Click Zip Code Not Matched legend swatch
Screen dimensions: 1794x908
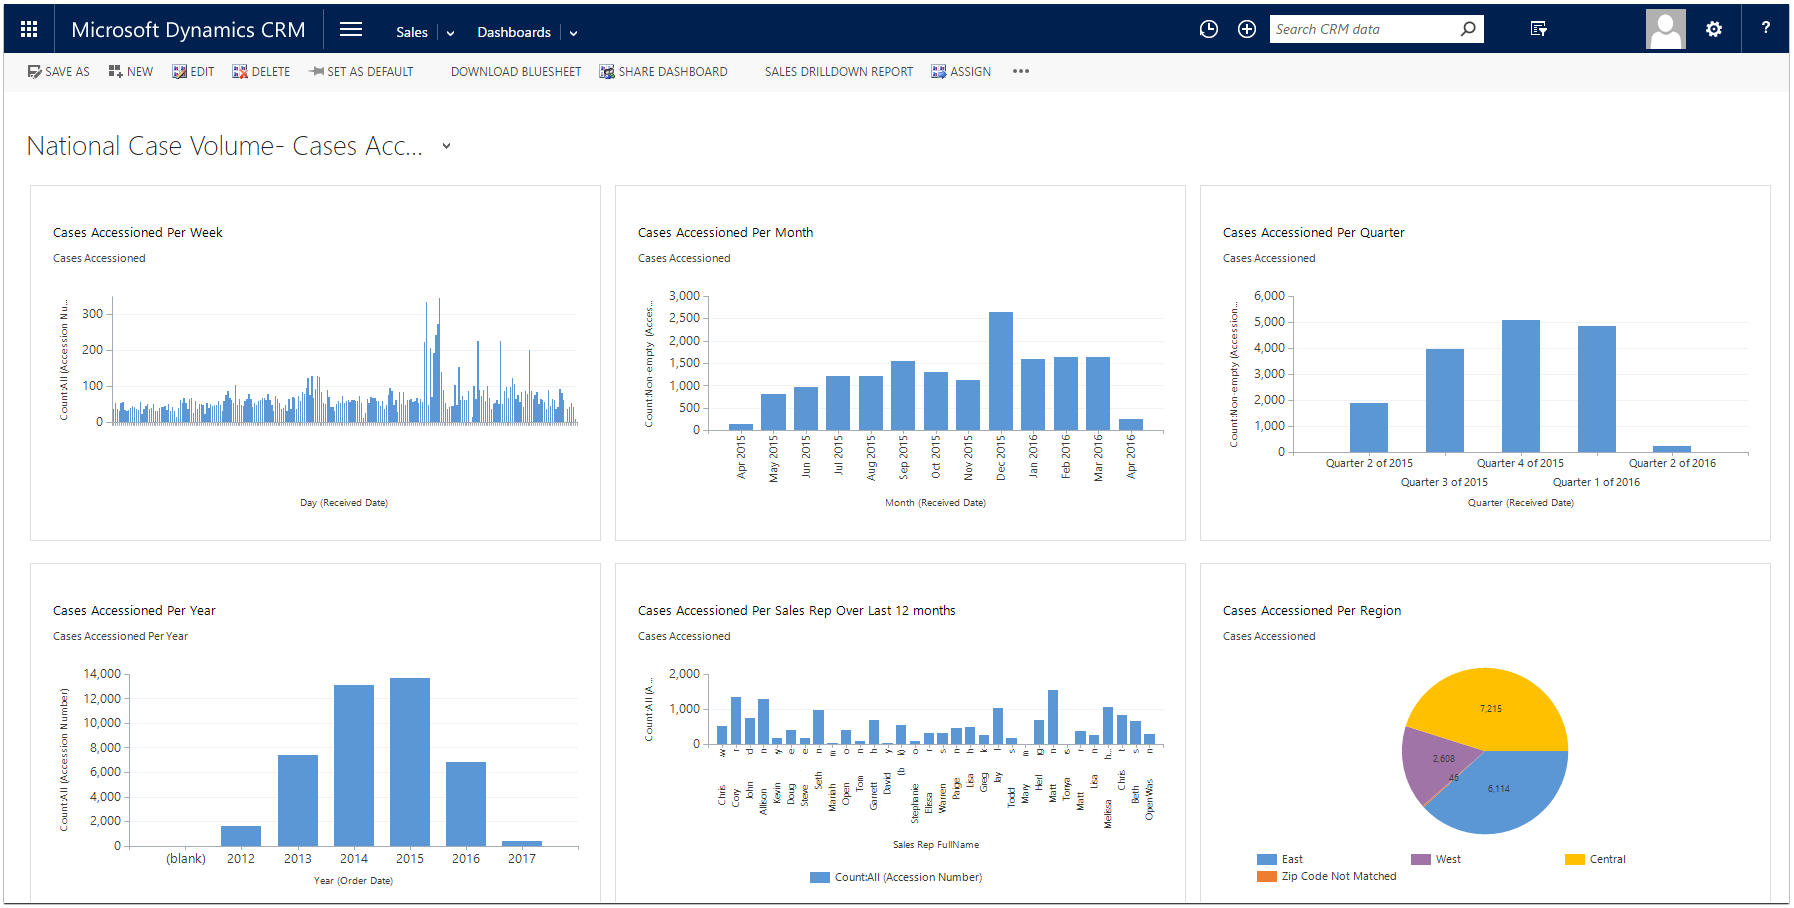point(1267,876)
